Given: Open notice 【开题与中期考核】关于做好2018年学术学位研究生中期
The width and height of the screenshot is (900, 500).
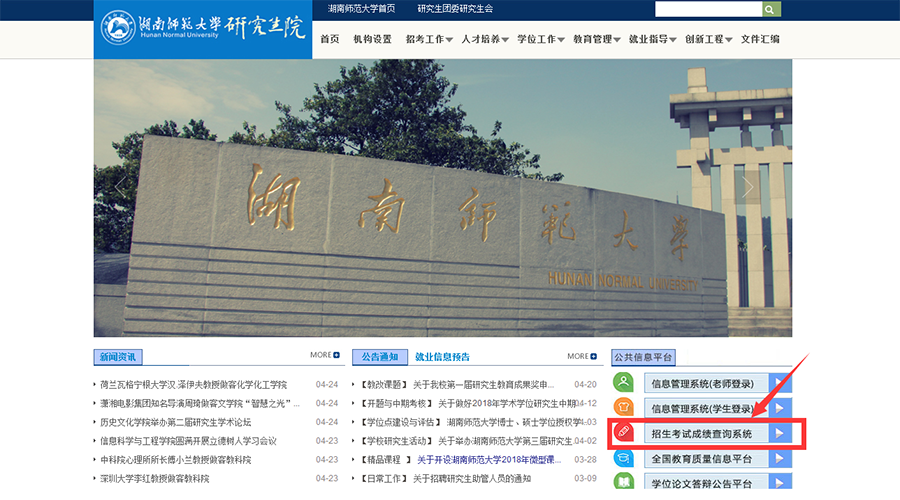Looking at the screenshot, I should (x=468, y=404).
